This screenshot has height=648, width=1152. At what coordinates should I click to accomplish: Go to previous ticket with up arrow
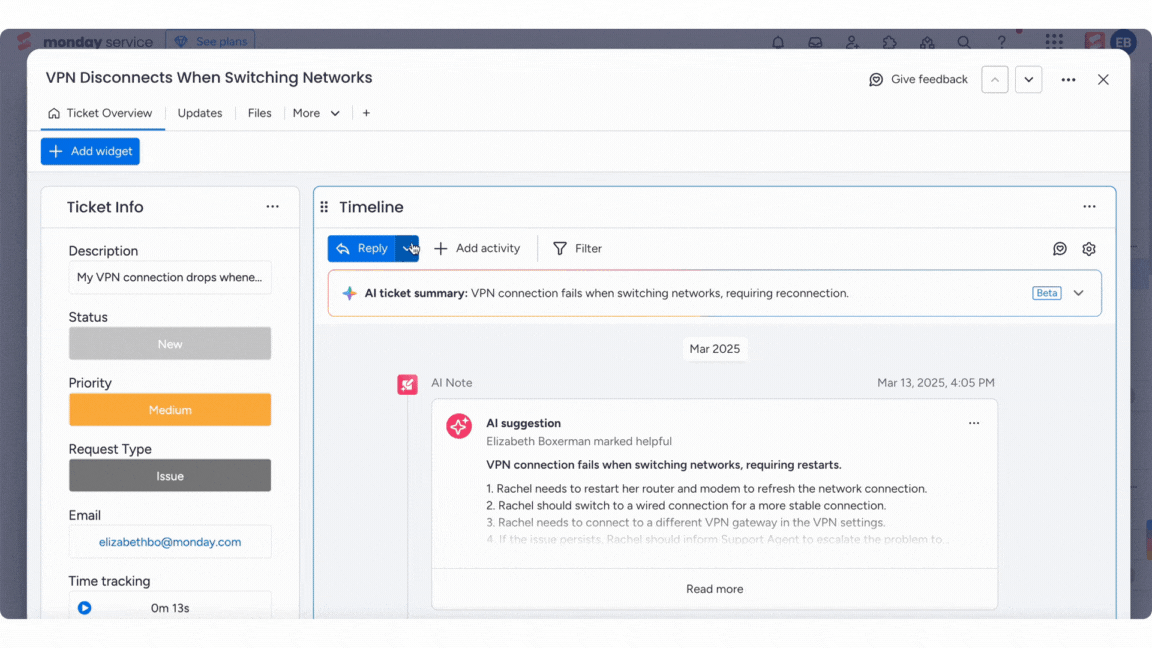(995, 79)
